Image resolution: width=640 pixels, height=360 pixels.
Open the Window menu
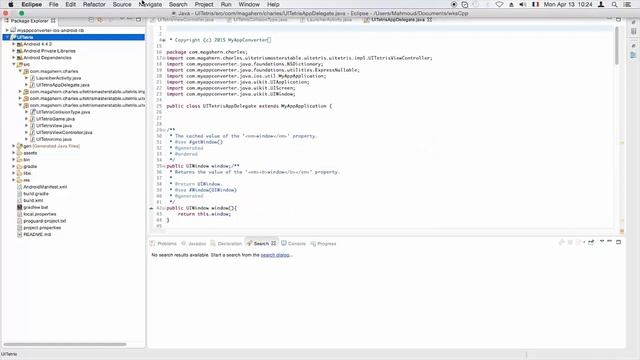point(249,4)
